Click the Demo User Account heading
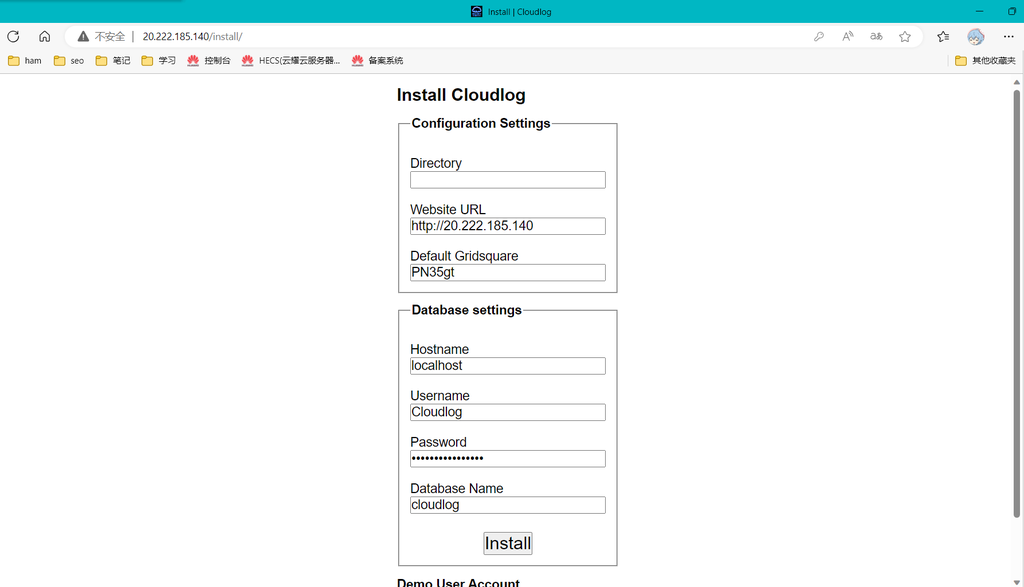The image size is (1024, 587). (x=458, y=582)
